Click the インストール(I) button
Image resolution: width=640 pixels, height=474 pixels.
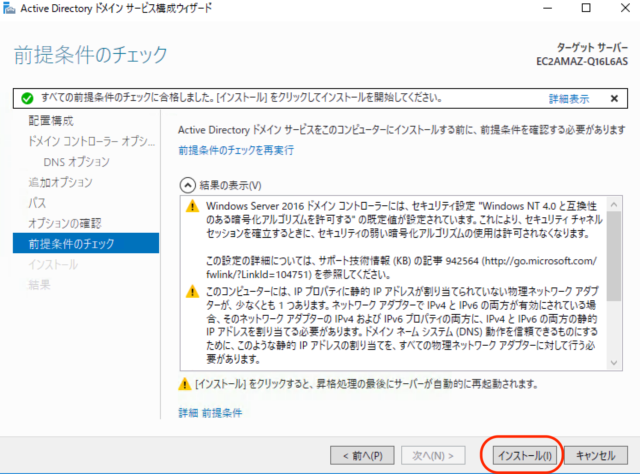(524, 456)
